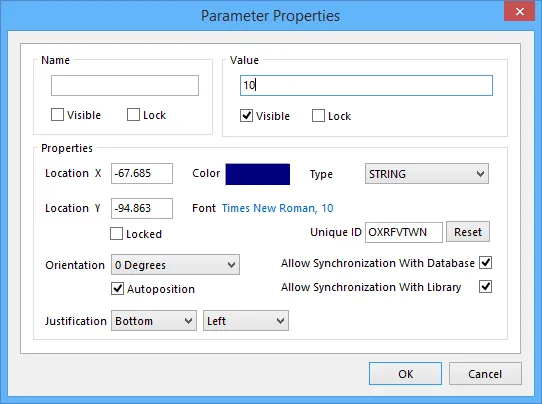Toggle the Locked checkbox under Location Y
This screenshot has width=542, height=404.
pos(116,234)
